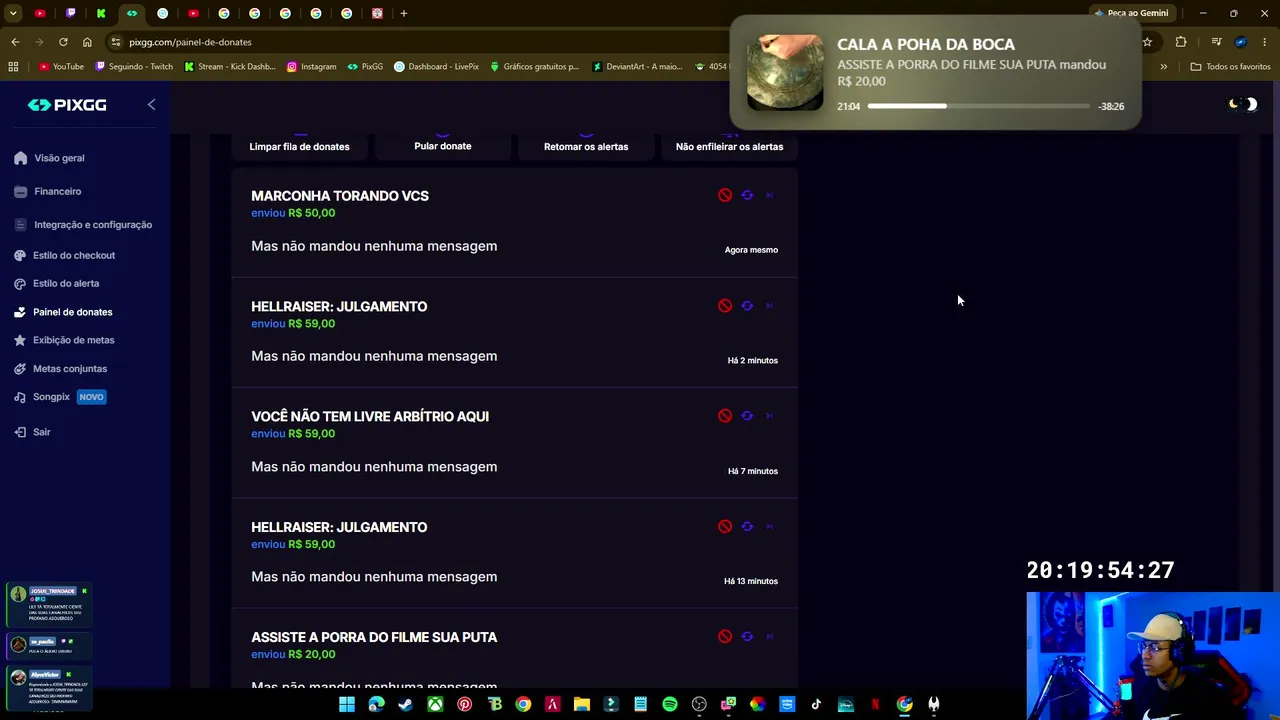Open Songpix in the sidebar

60,397
